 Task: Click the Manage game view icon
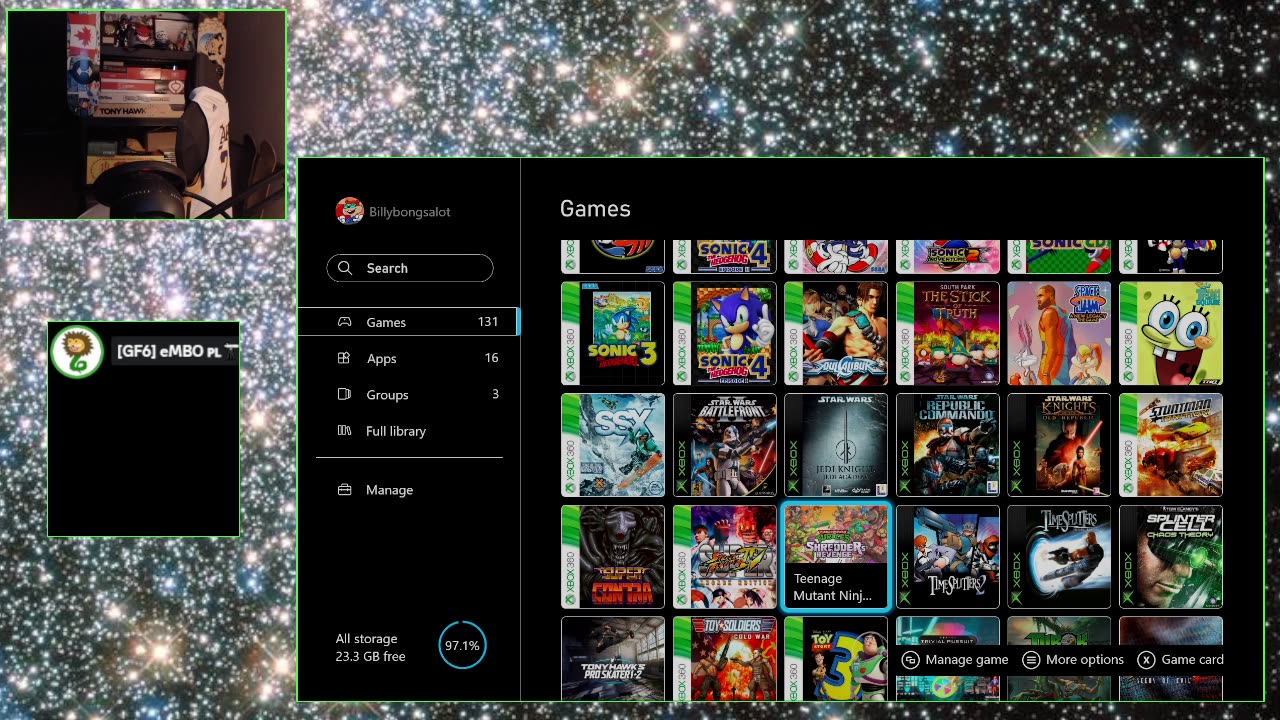click(x=910, y=660)
